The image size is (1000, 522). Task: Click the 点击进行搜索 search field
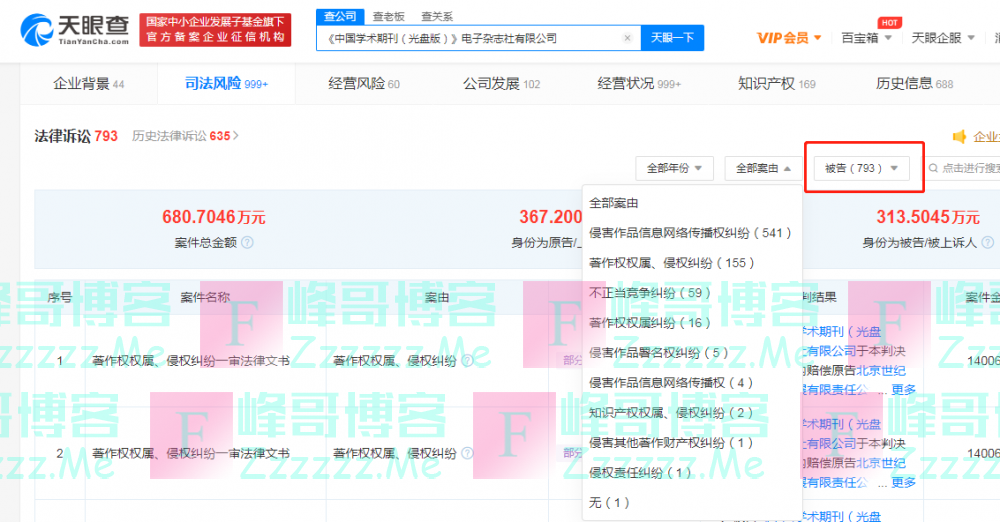963,168
